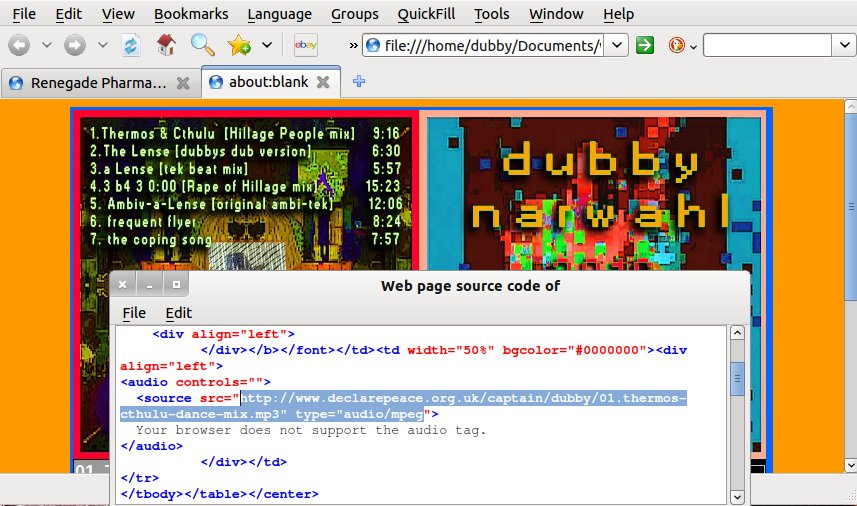Close the about:blank tab
The width and height of the screenshot is (857, 506).
click(326, 83)
